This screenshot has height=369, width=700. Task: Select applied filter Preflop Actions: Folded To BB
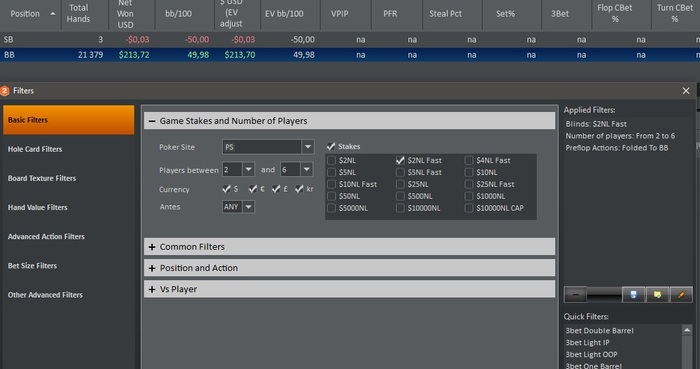tap(617, 148)
